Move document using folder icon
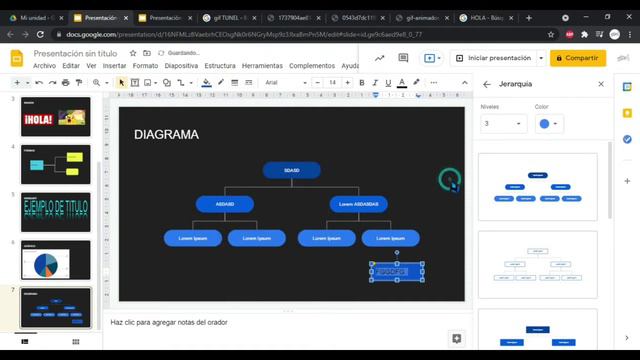 (x=147, y=53)
